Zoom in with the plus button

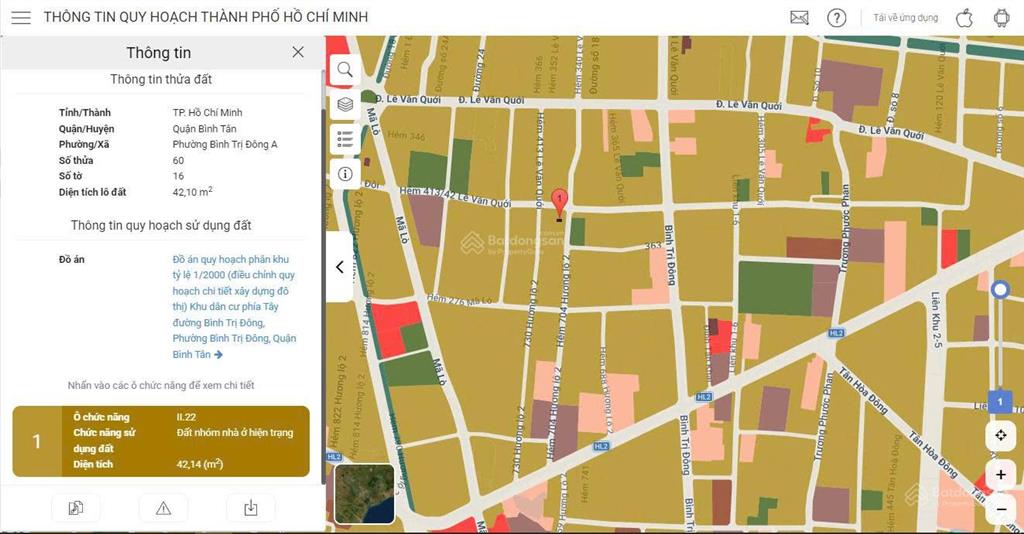click(1000, 475)
